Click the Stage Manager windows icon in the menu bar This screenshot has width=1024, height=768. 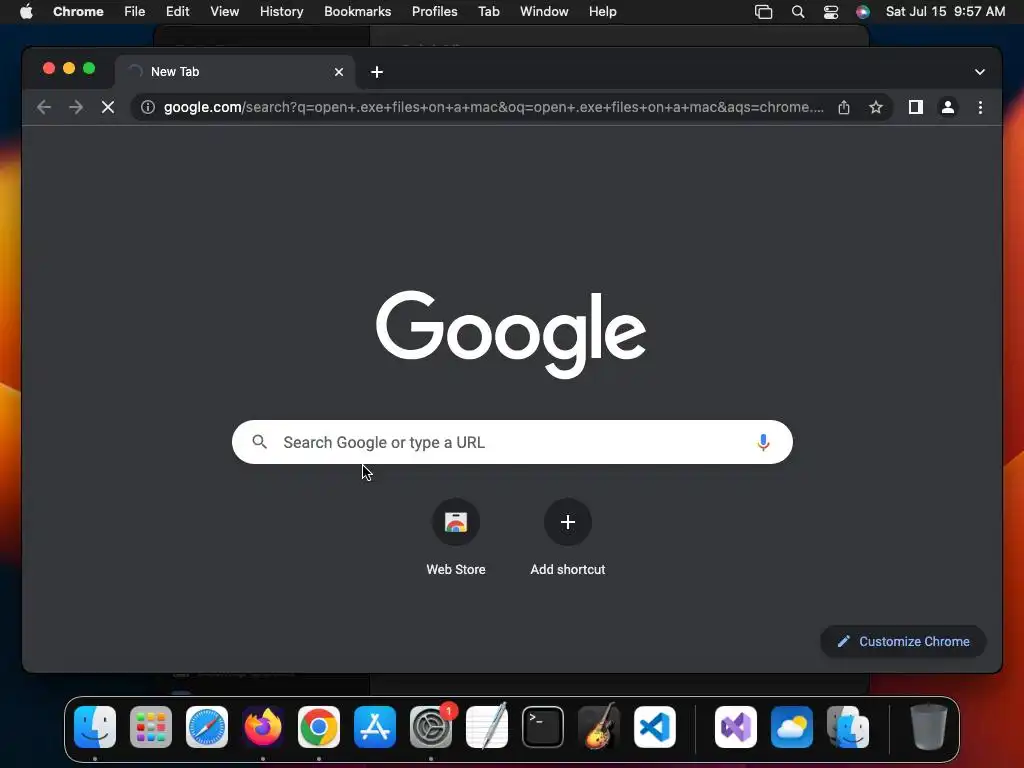click(763, 12)
